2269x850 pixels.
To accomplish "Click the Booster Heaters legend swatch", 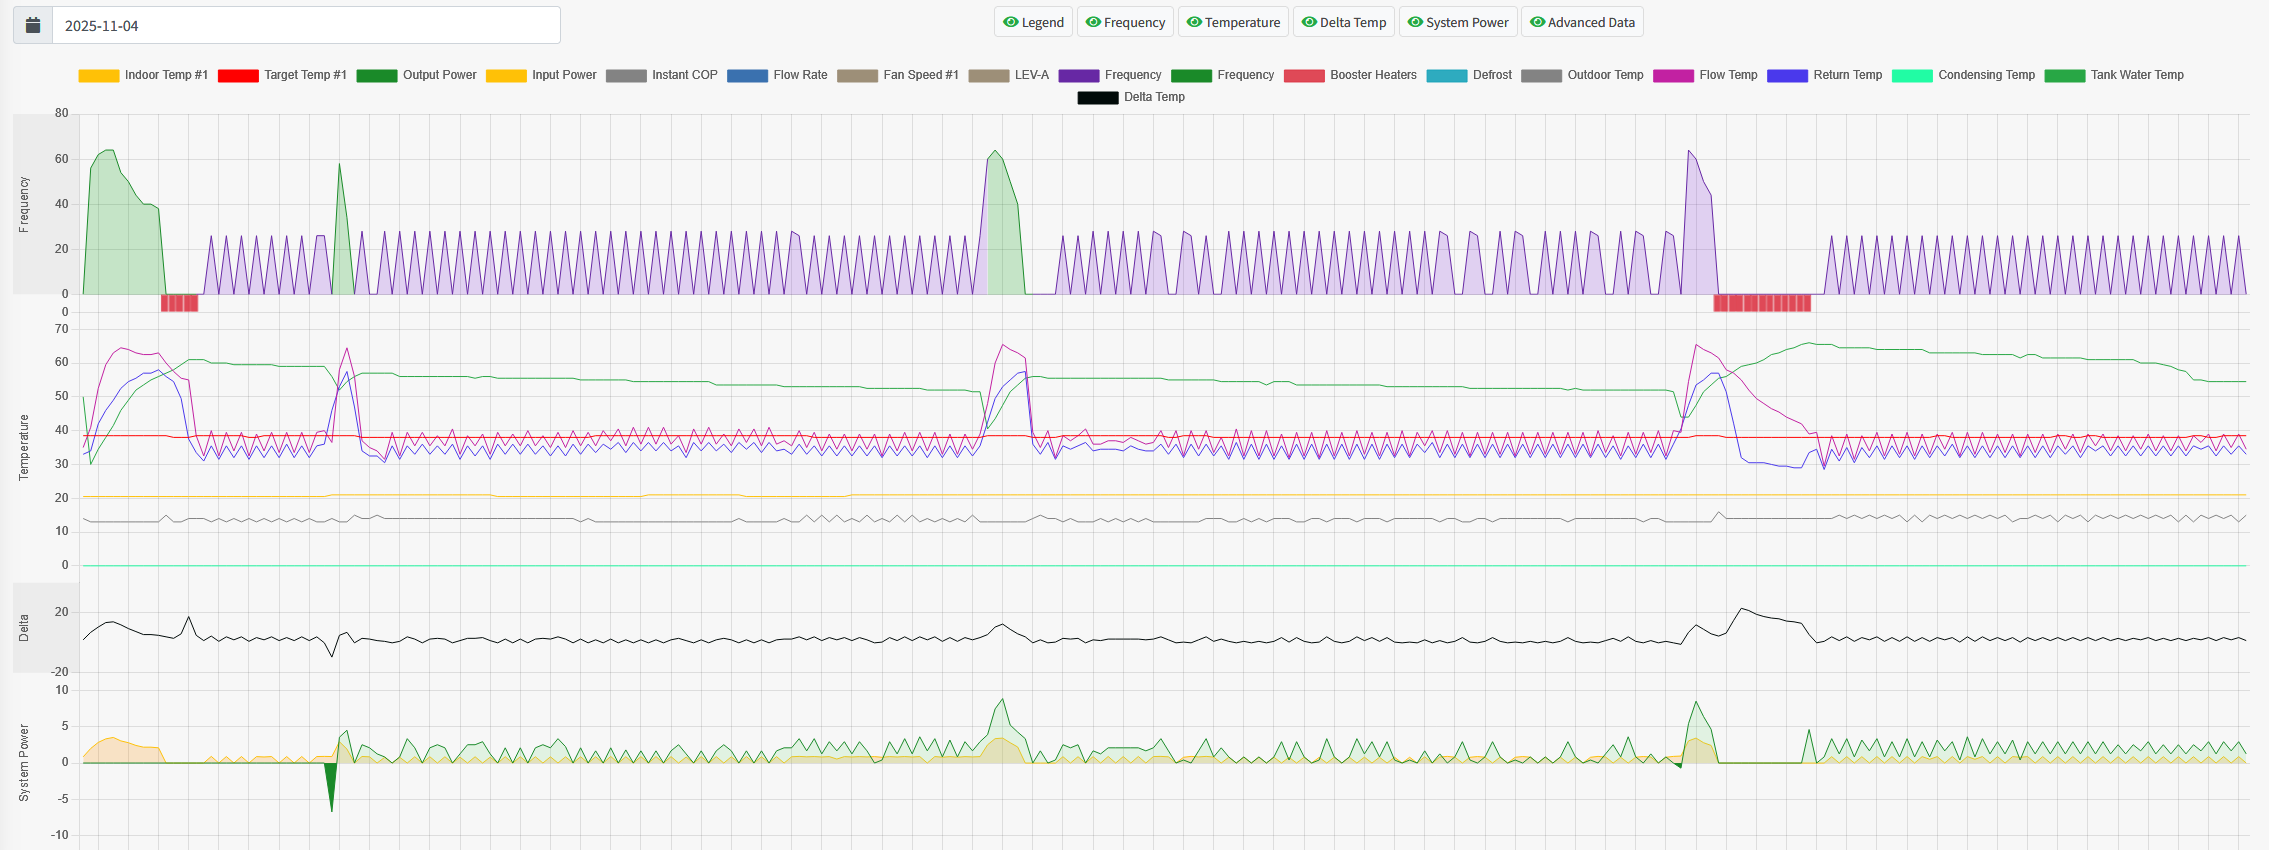I will click(1304, 76).
